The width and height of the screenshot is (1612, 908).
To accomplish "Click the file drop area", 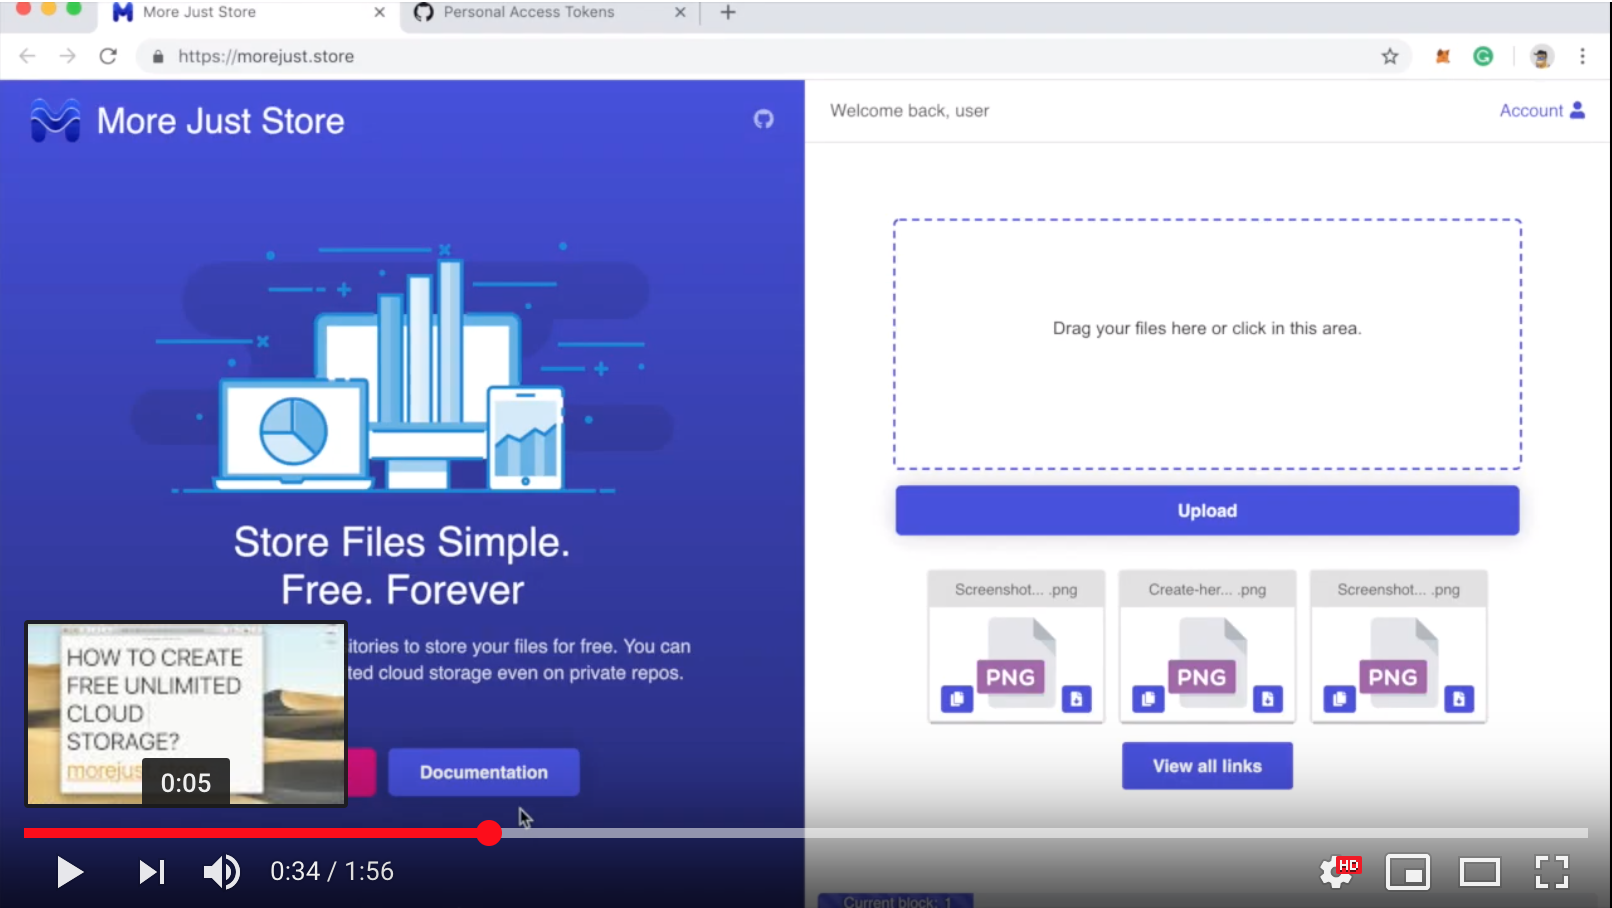I will click(1207, 344).
